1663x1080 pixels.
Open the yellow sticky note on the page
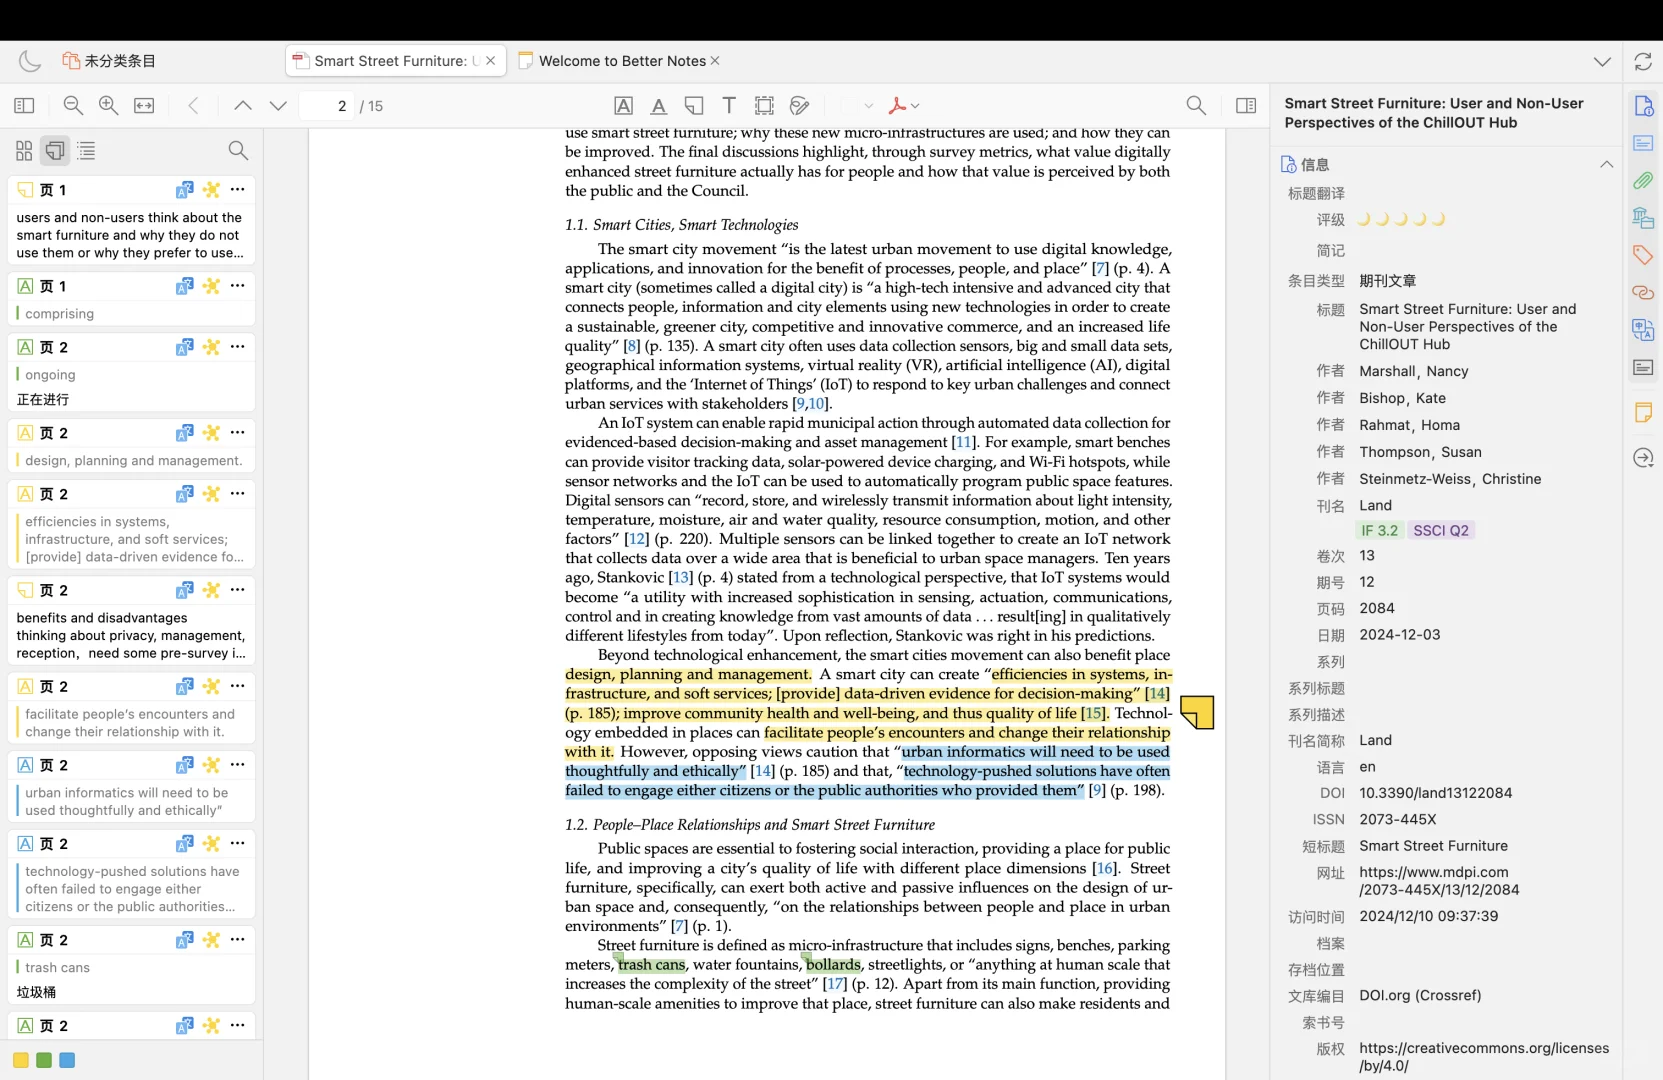(x=1198, y=712)
